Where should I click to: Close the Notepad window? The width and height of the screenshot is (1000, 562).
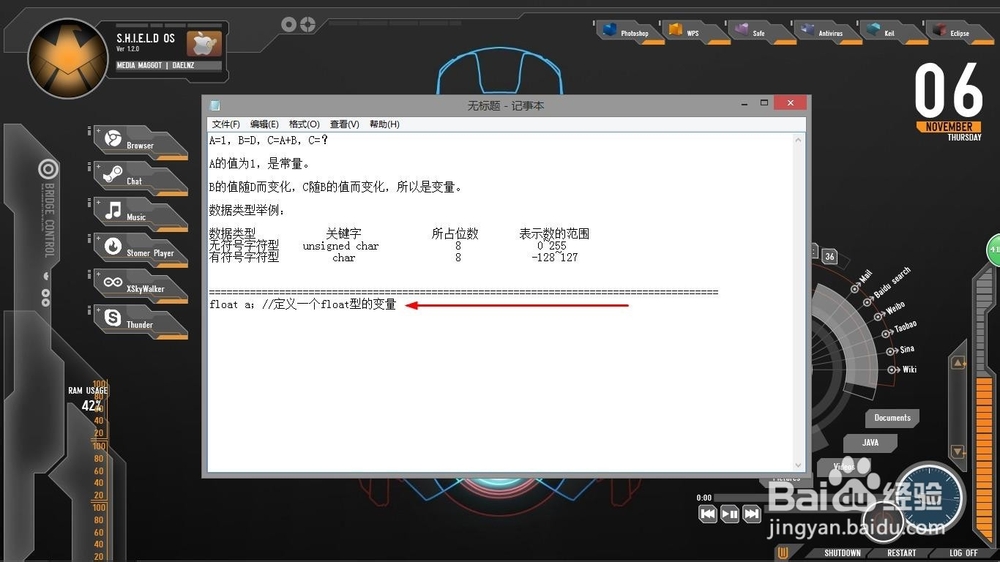click(x=790, y=103)
